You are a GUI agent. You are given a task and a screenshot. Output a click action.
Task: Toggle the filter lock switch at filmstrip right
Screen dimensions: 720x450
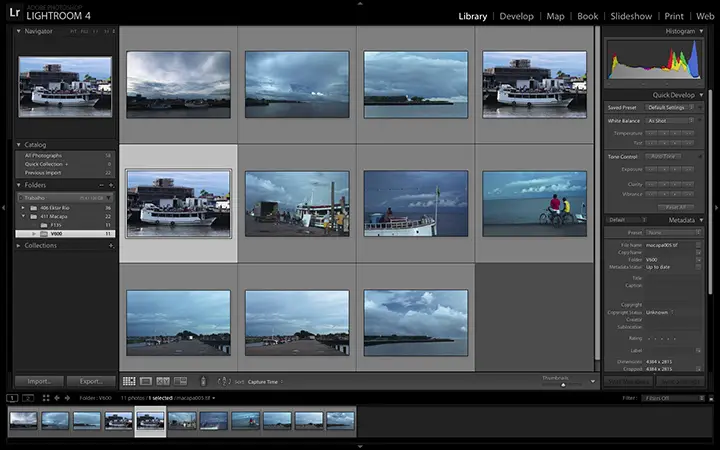pyautogui.click(x=711, y=398)
